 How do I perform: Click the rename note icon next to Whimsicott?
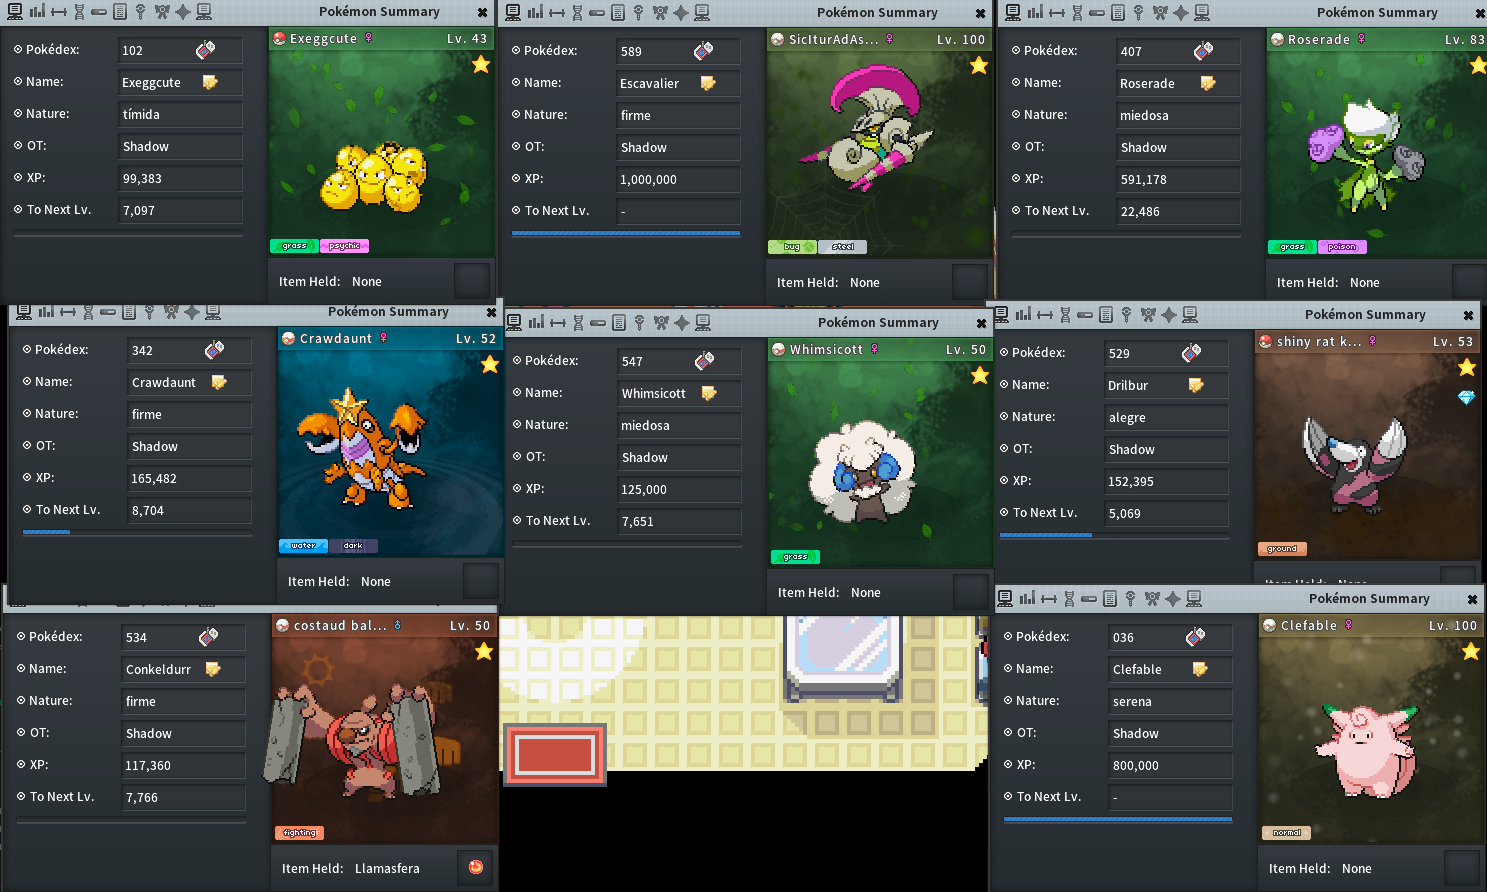(x=709, y=393)
